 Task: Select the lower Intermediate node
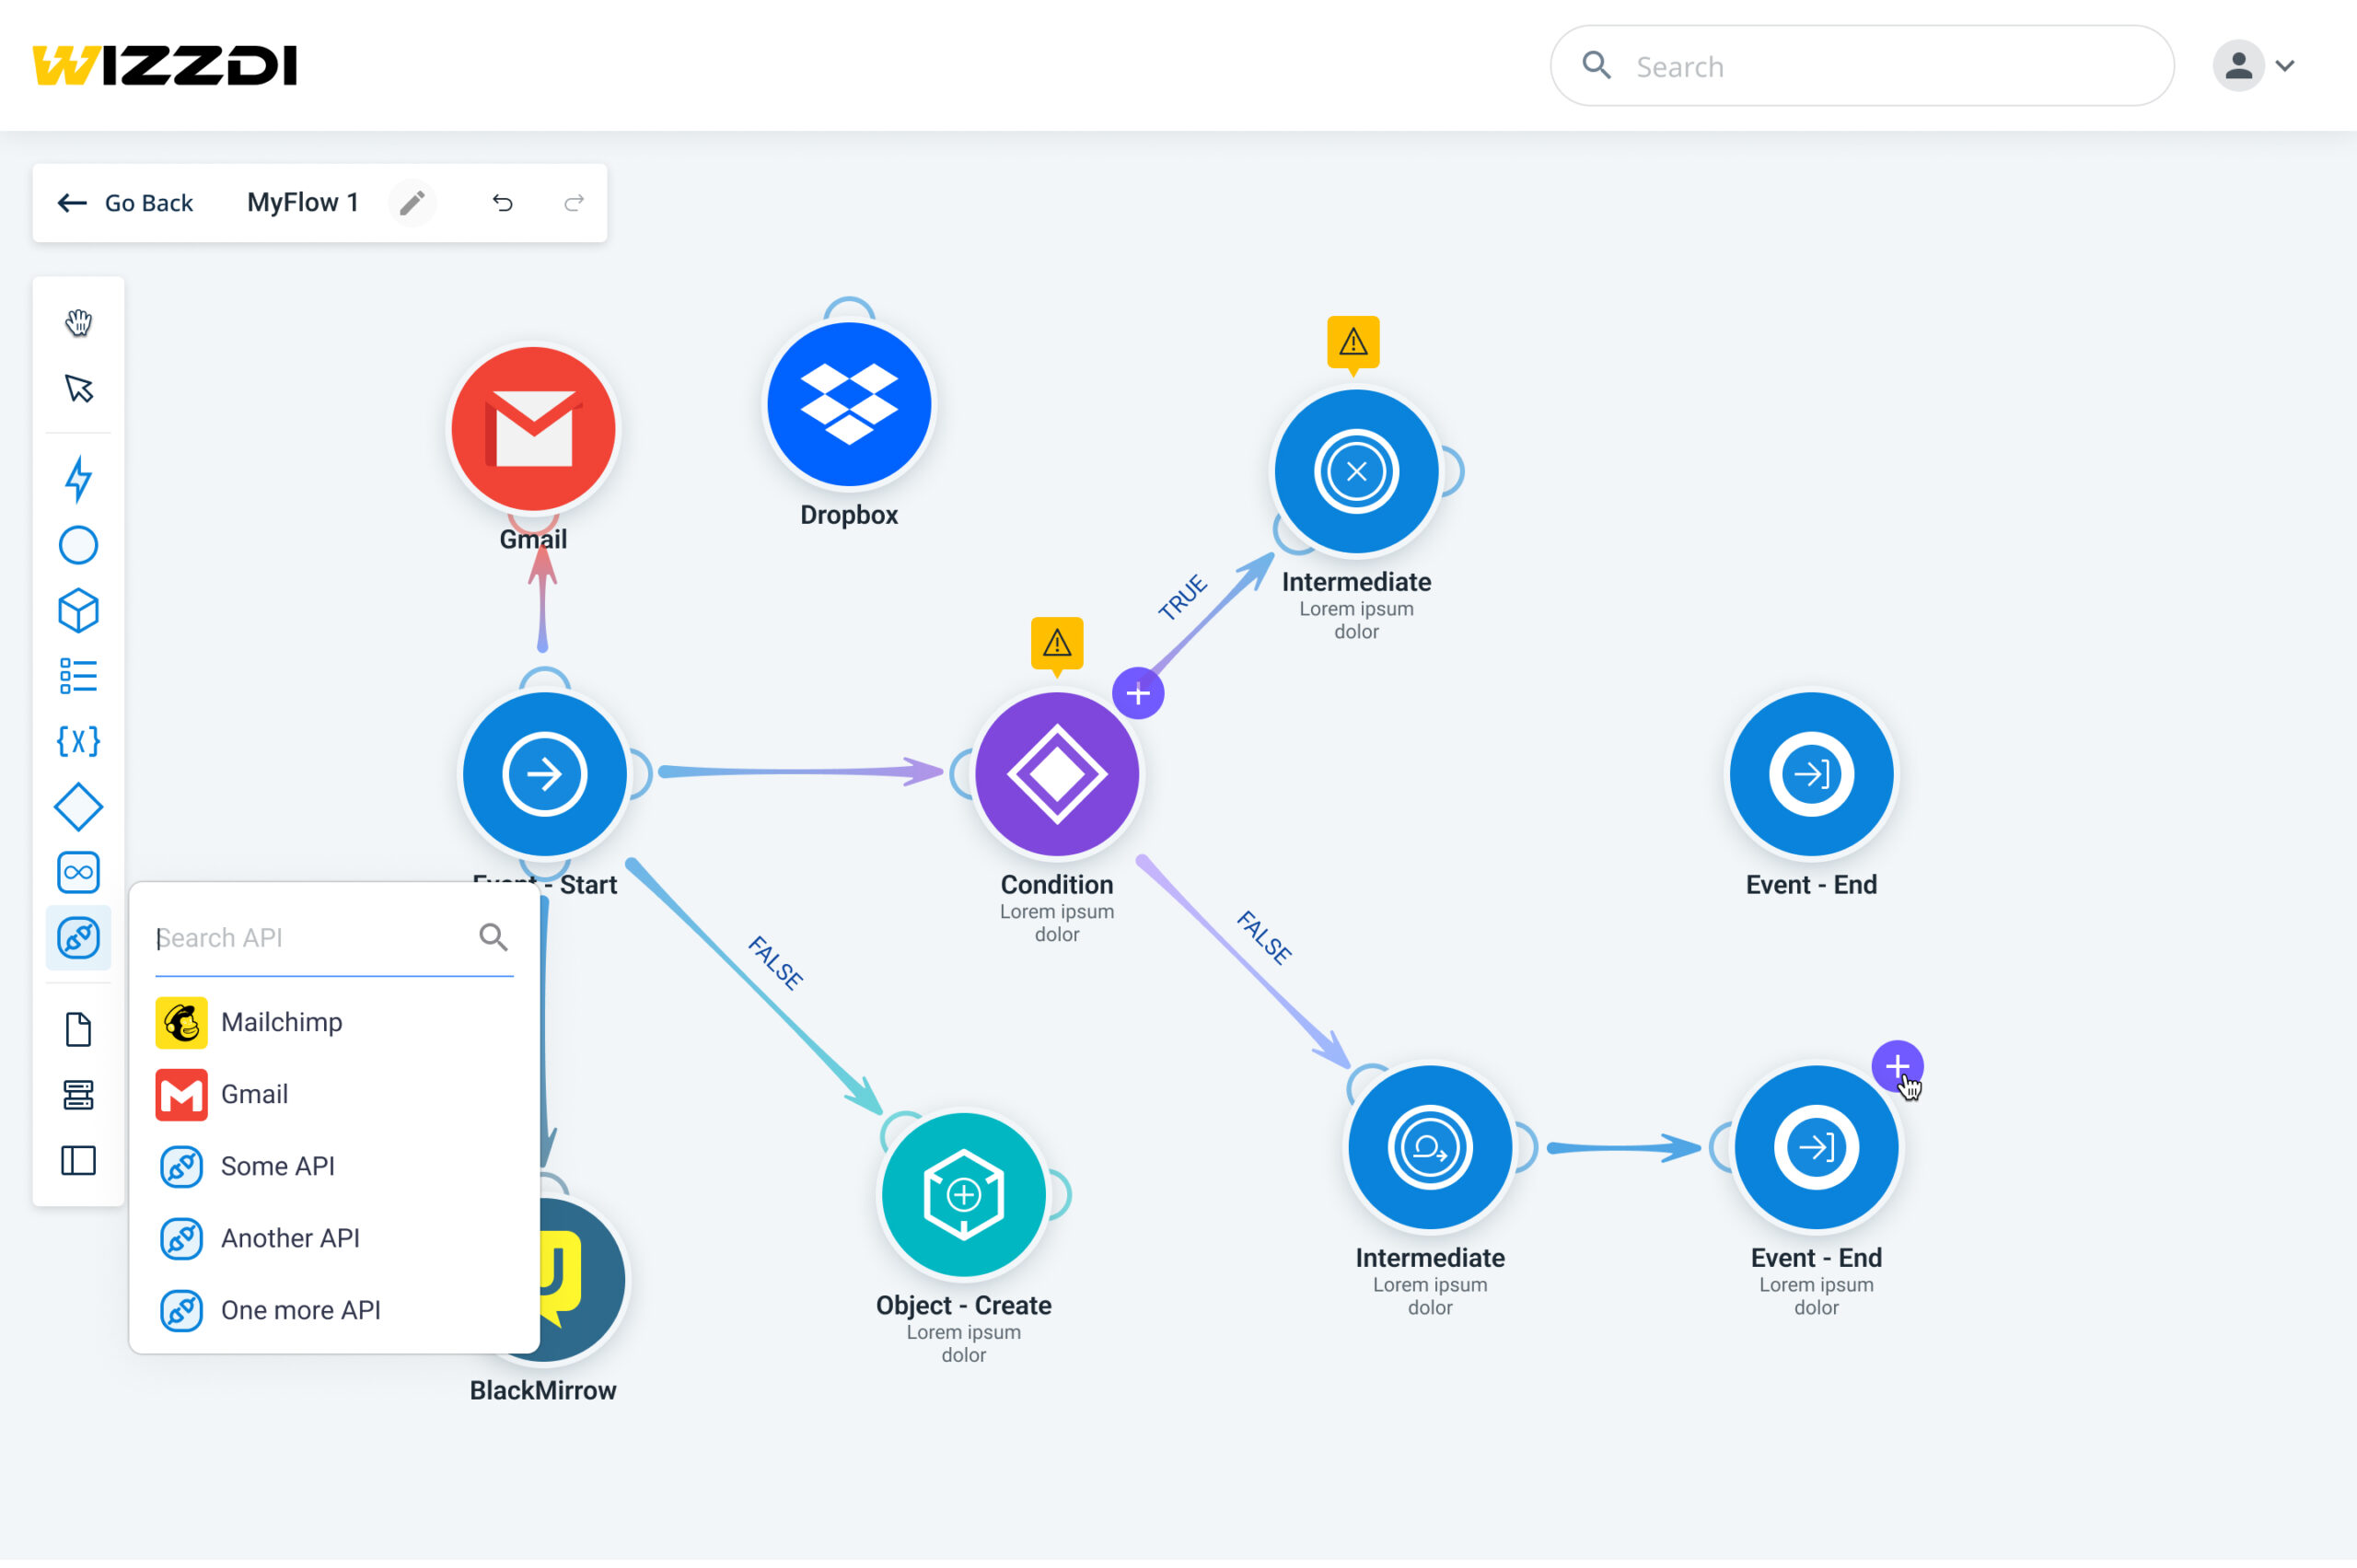click(x=1429, y=1147)
